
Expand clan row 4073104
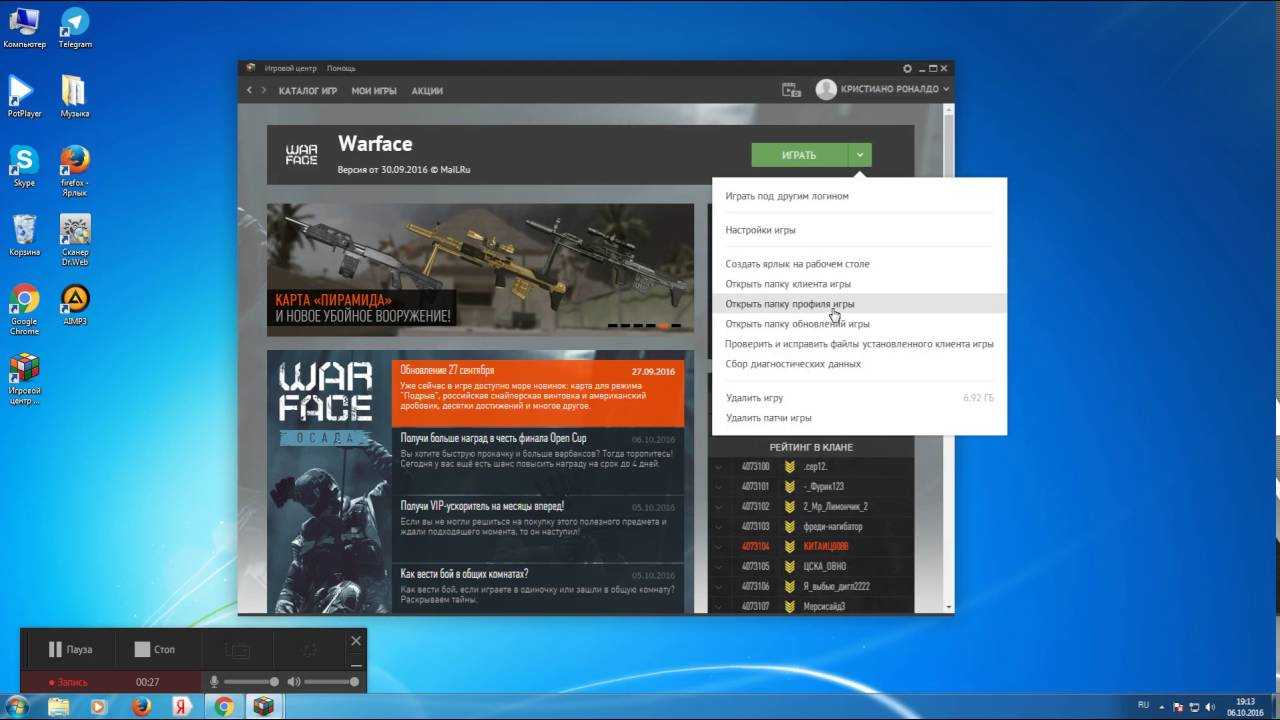pyautogui.click(x=717, y=547)
